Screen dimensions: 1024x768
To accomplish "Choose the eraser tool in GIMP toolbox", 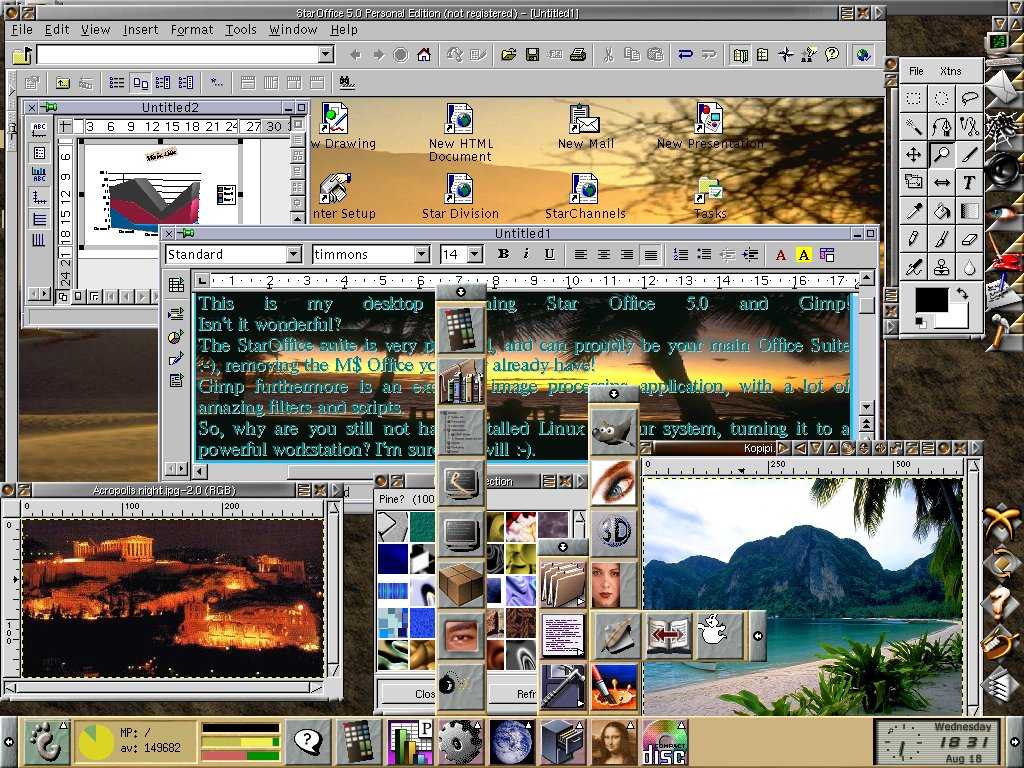I will click(x=969, y=238).
